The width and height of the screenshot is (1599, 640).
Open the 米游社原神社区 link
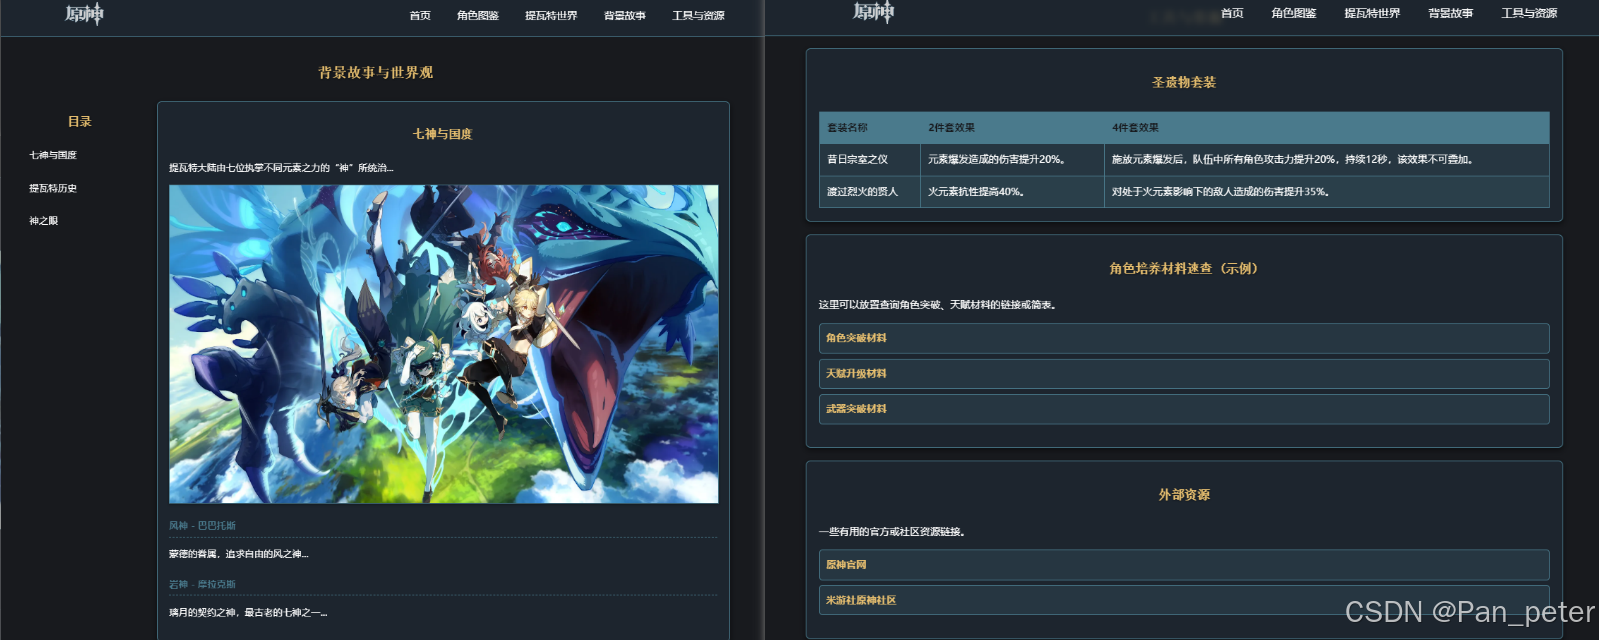[x=1184, y=600]
